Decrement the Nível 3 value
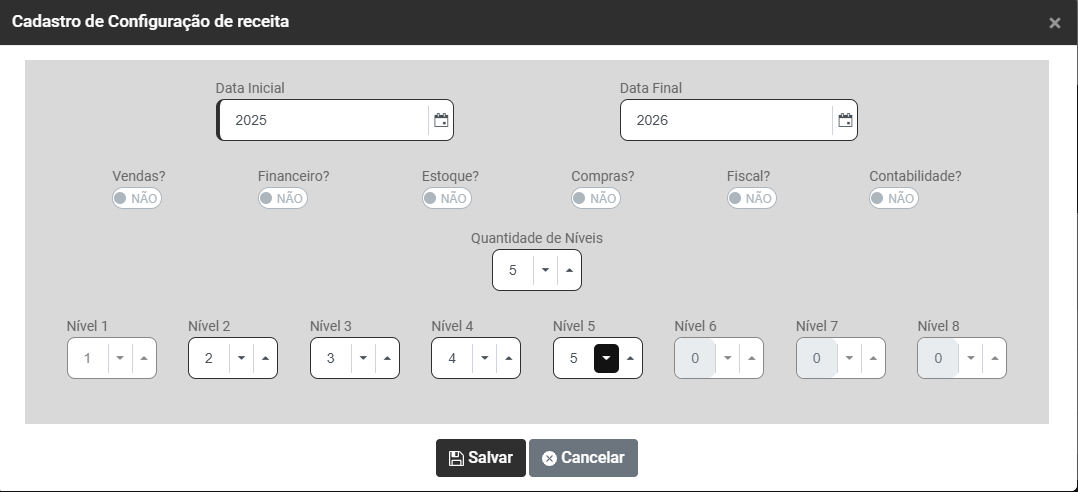Image resolution: width=1078 pixels, height=492 pixels. pyautogui.click(x=363, y=358)
